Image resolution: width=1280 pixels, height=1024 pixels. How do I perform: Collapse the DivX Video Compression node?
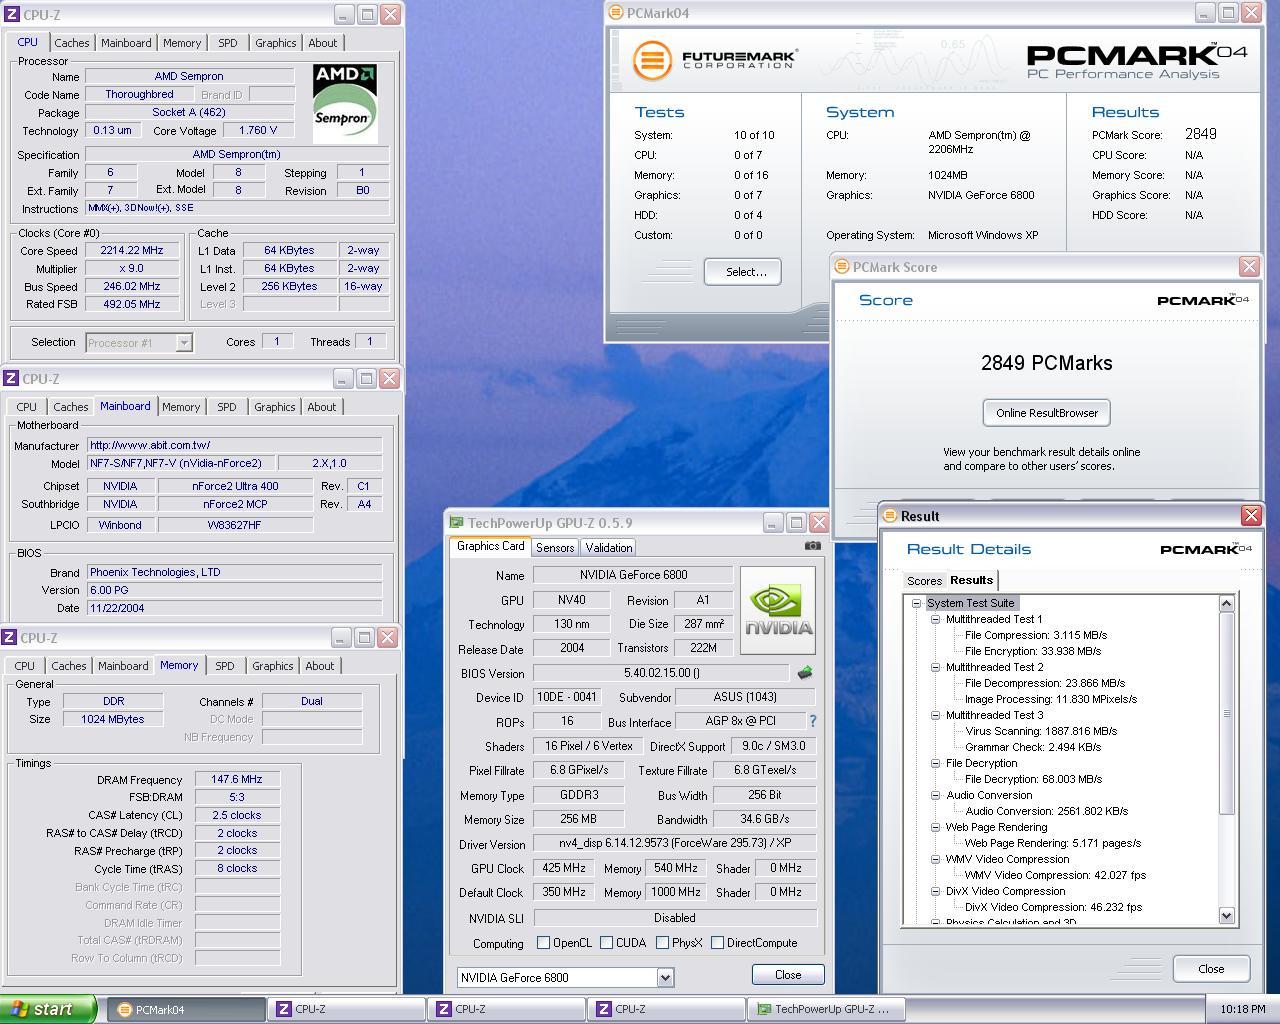point(936,891)
